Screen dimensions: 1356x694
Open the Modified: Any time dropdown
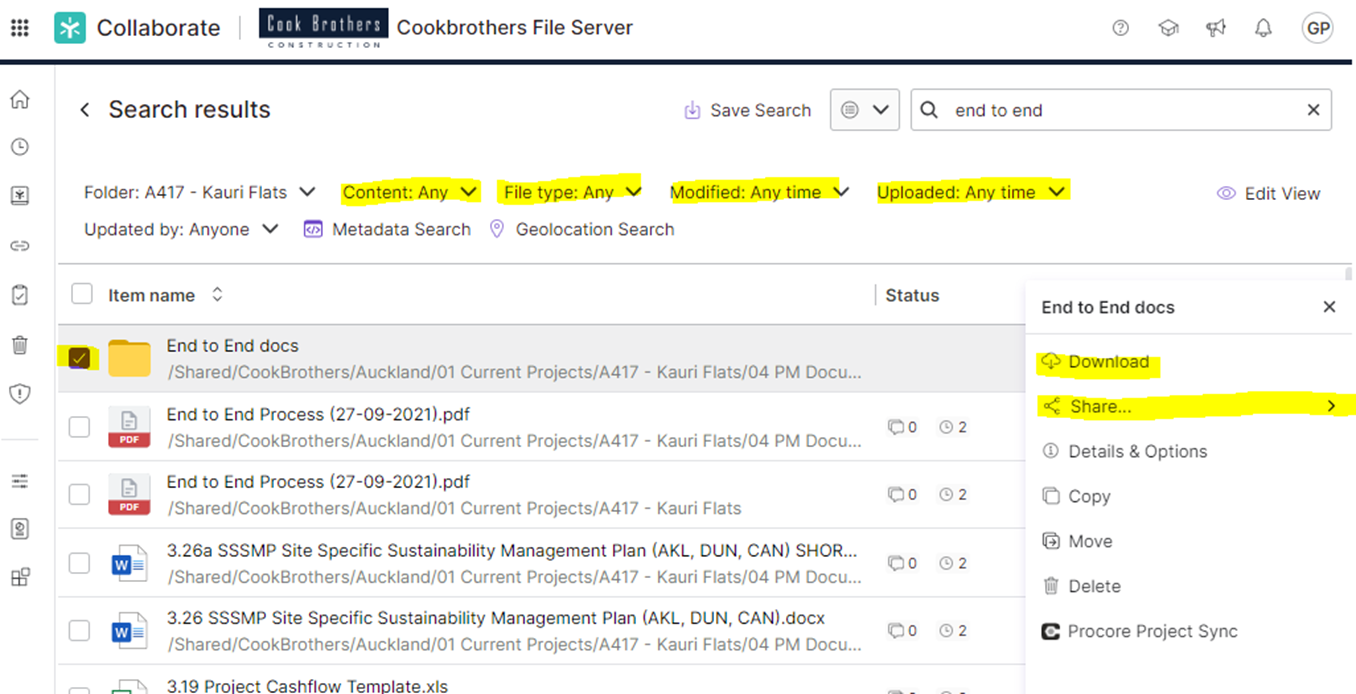[759, 192]
